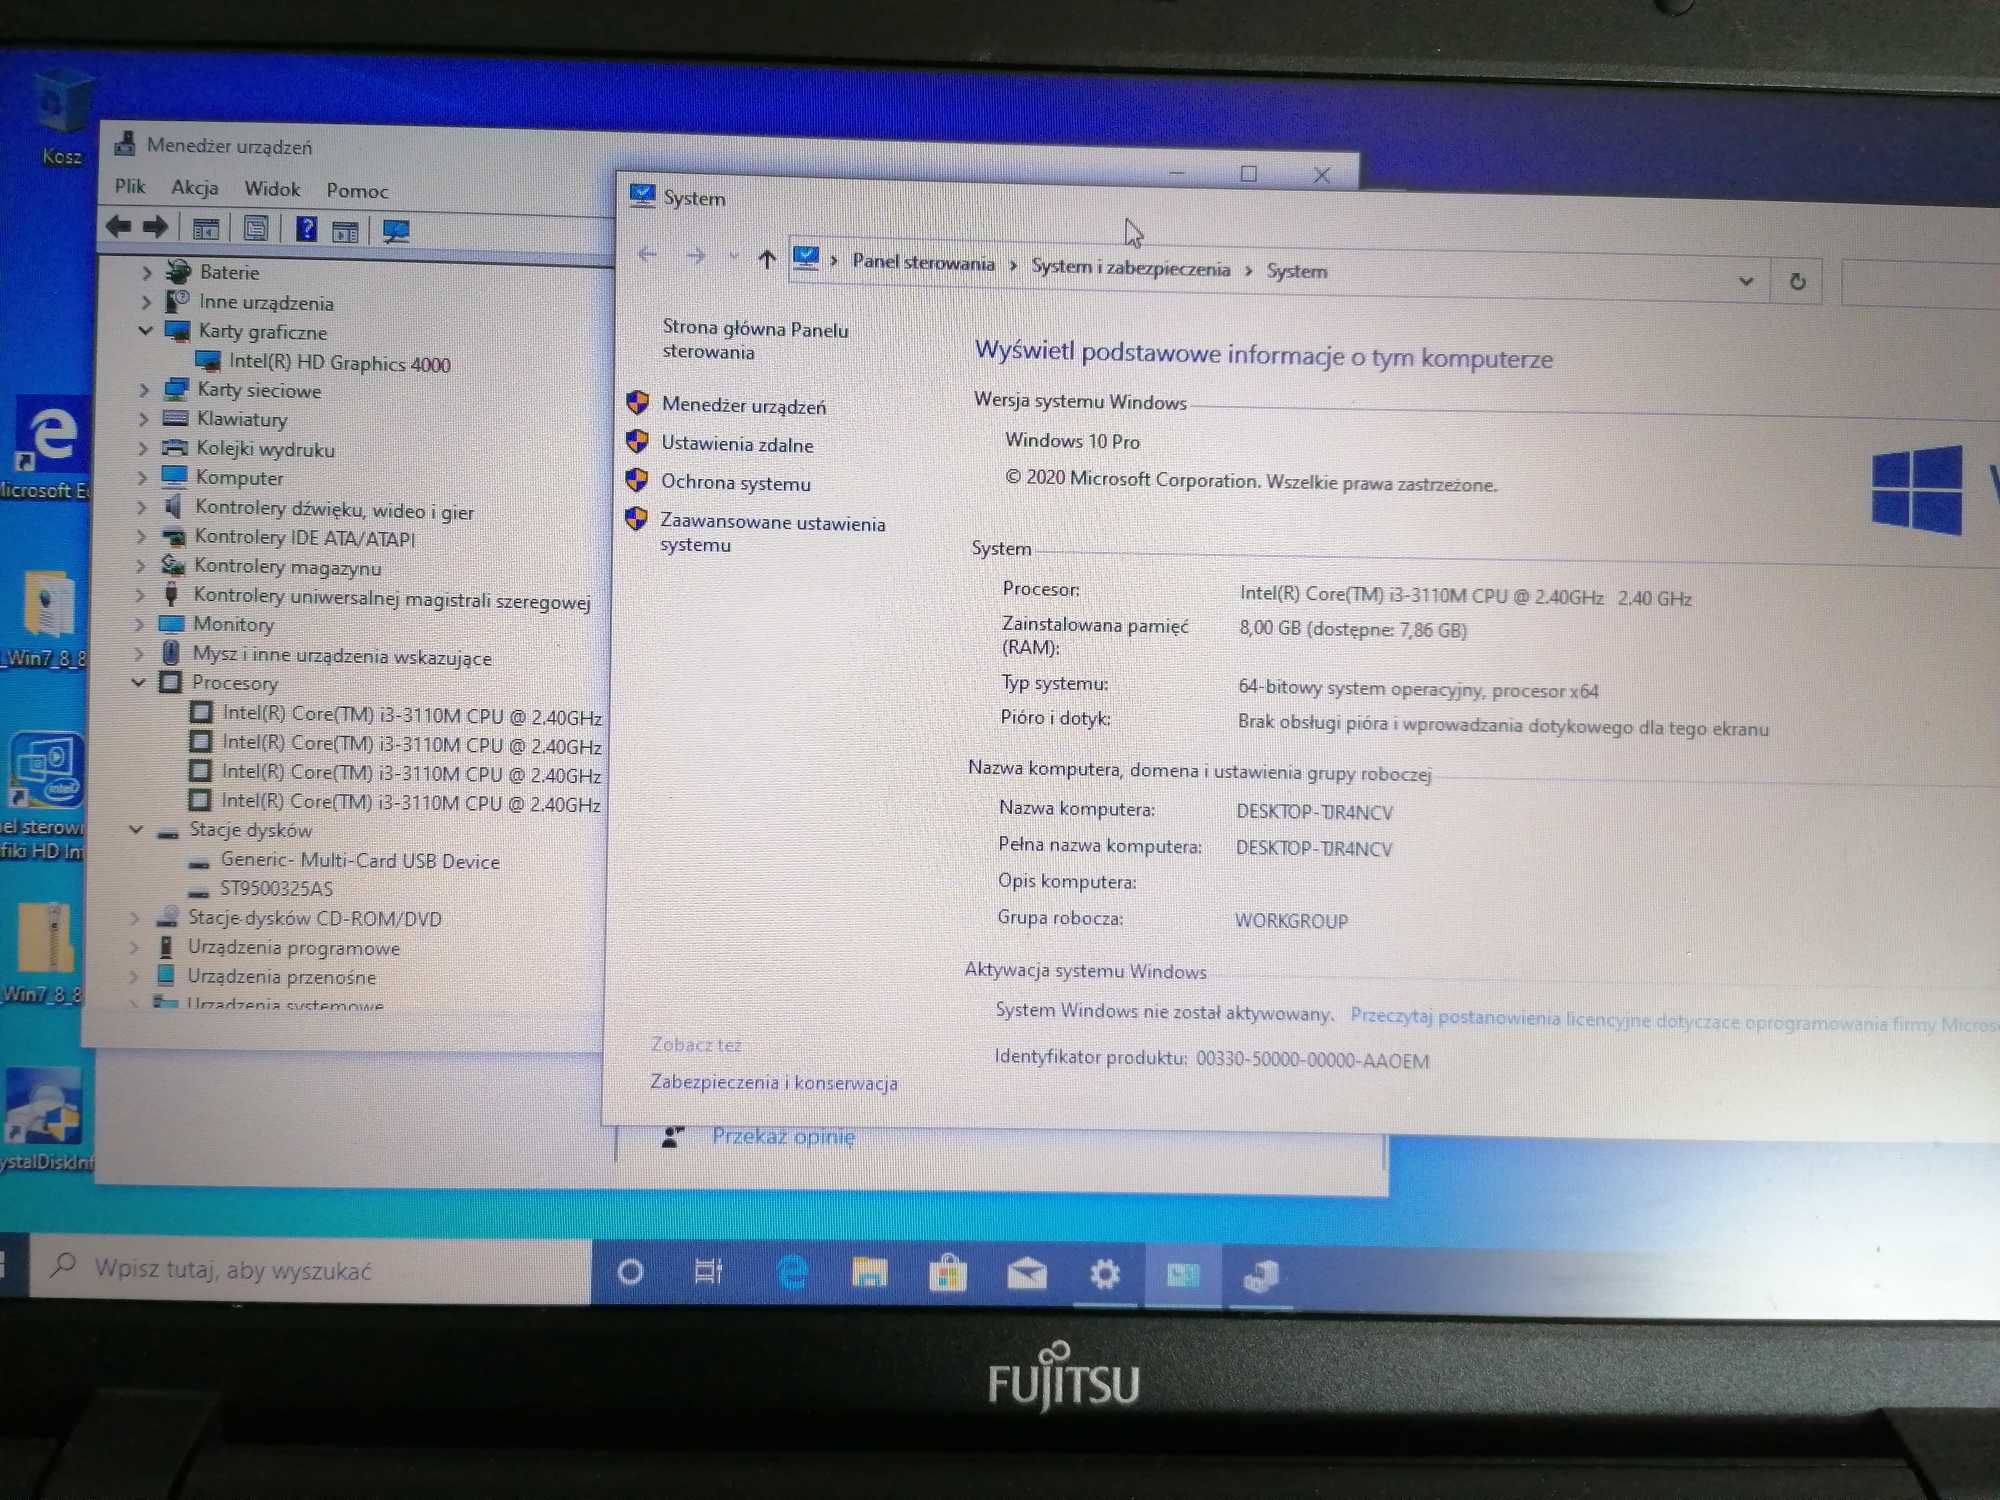
Task: Collapse the Karty graficzne node
Action: click(x=146, y=330)
